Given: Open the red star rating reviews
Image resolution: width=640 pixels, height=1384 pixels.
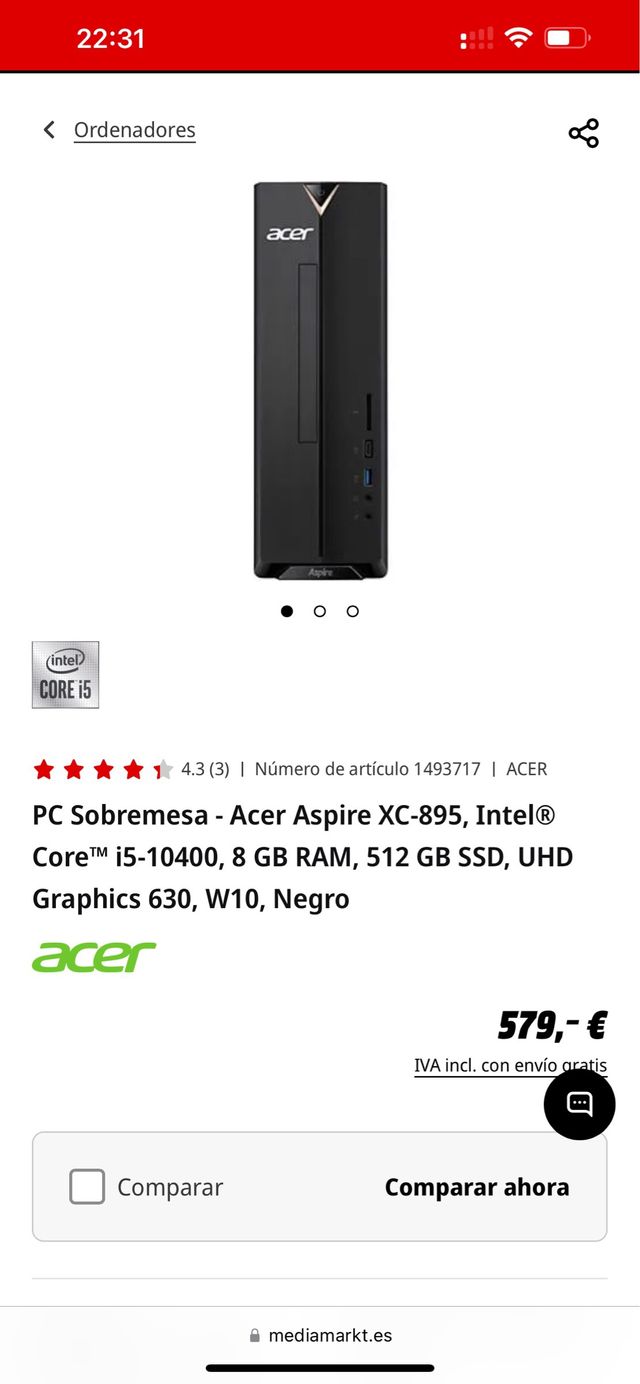Looking at the screenshot, I should (x=103, y=769).
